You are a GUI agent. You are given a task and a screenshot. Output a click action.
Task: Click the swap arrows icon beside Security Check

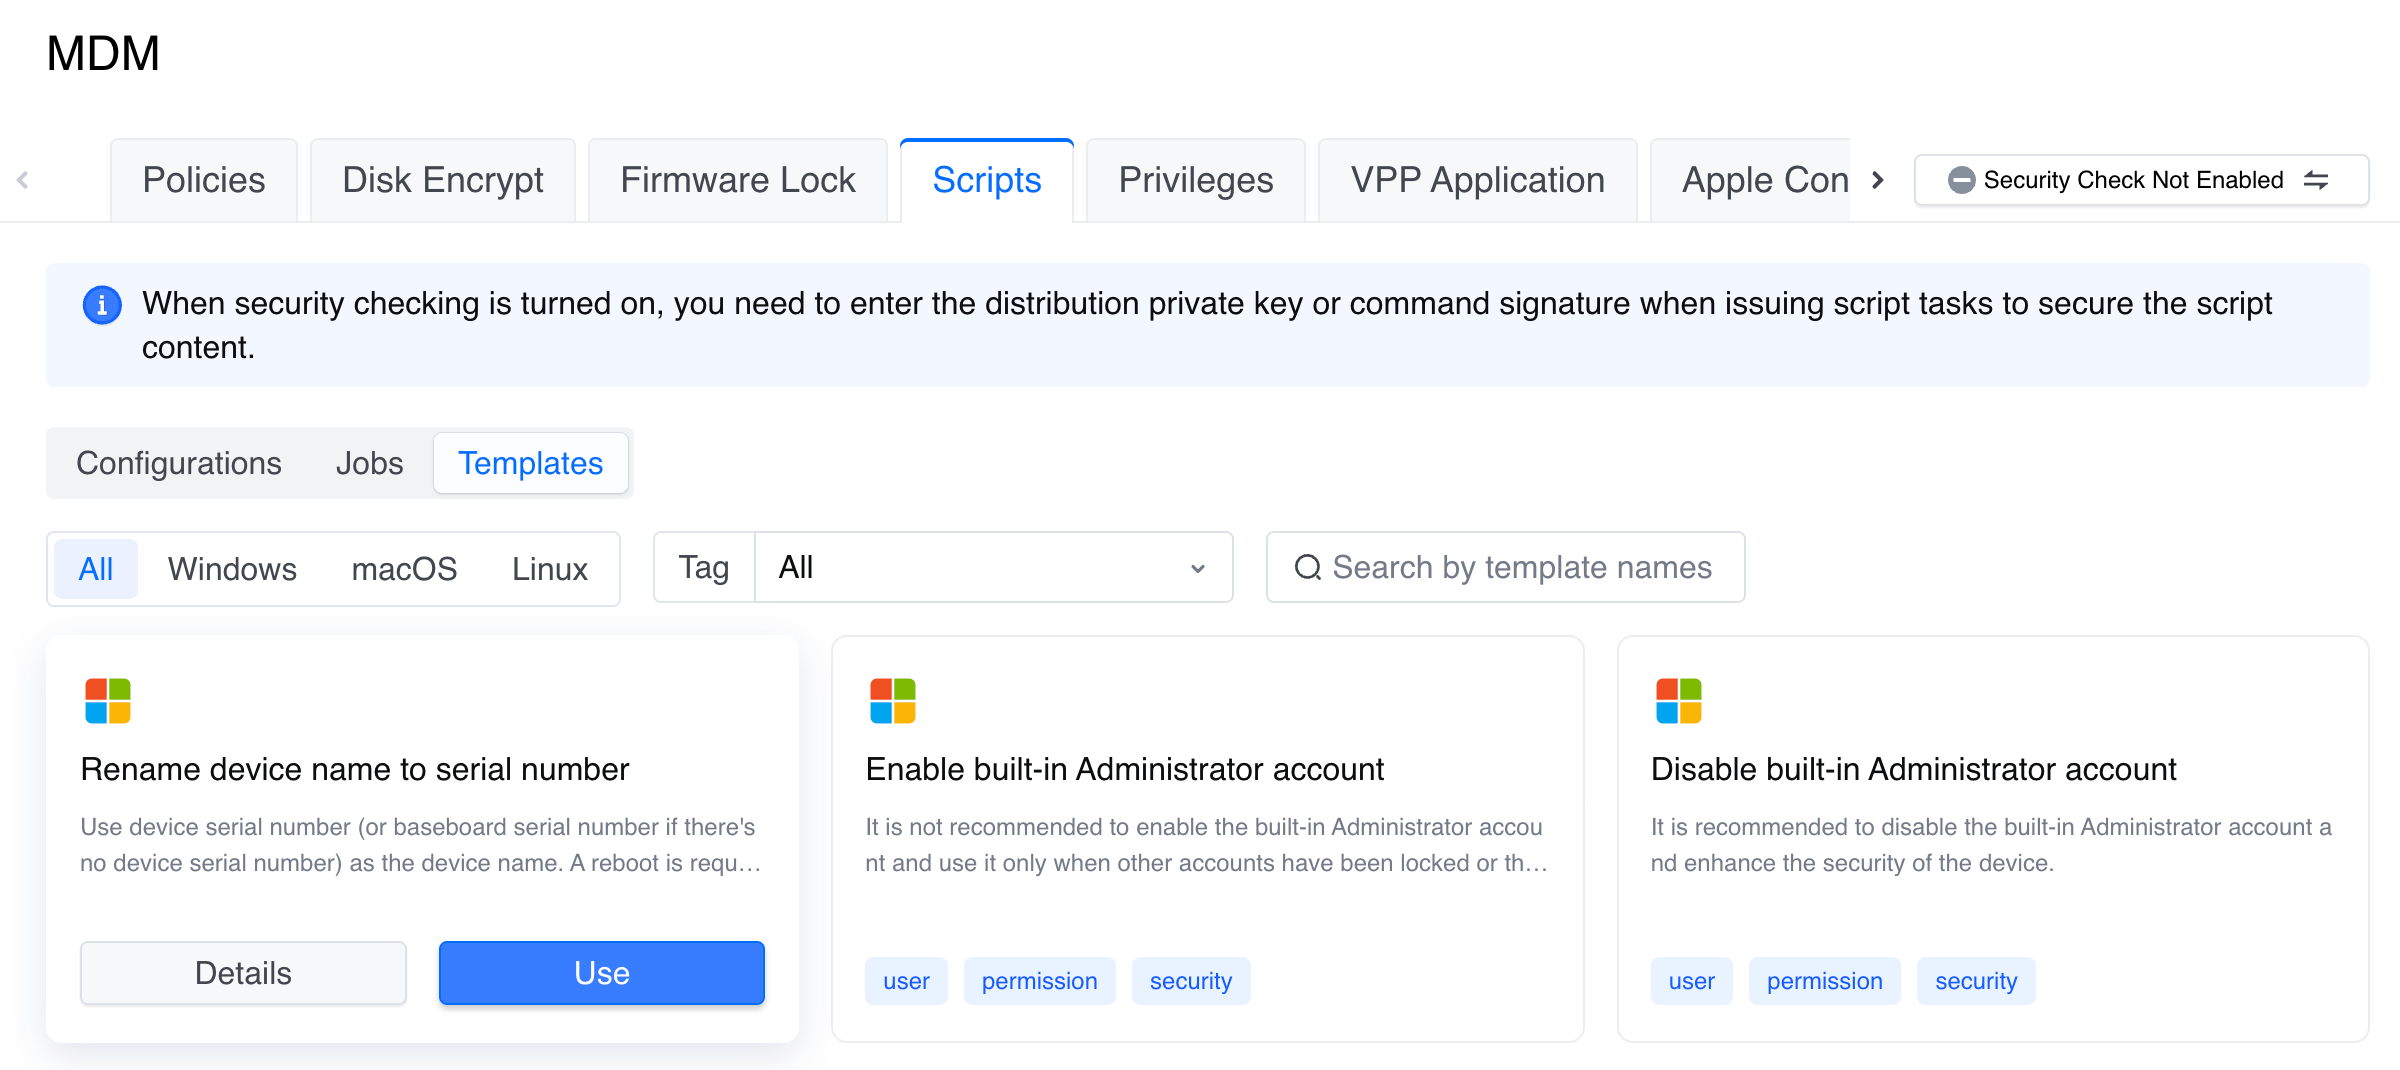tap(2316, 180)
